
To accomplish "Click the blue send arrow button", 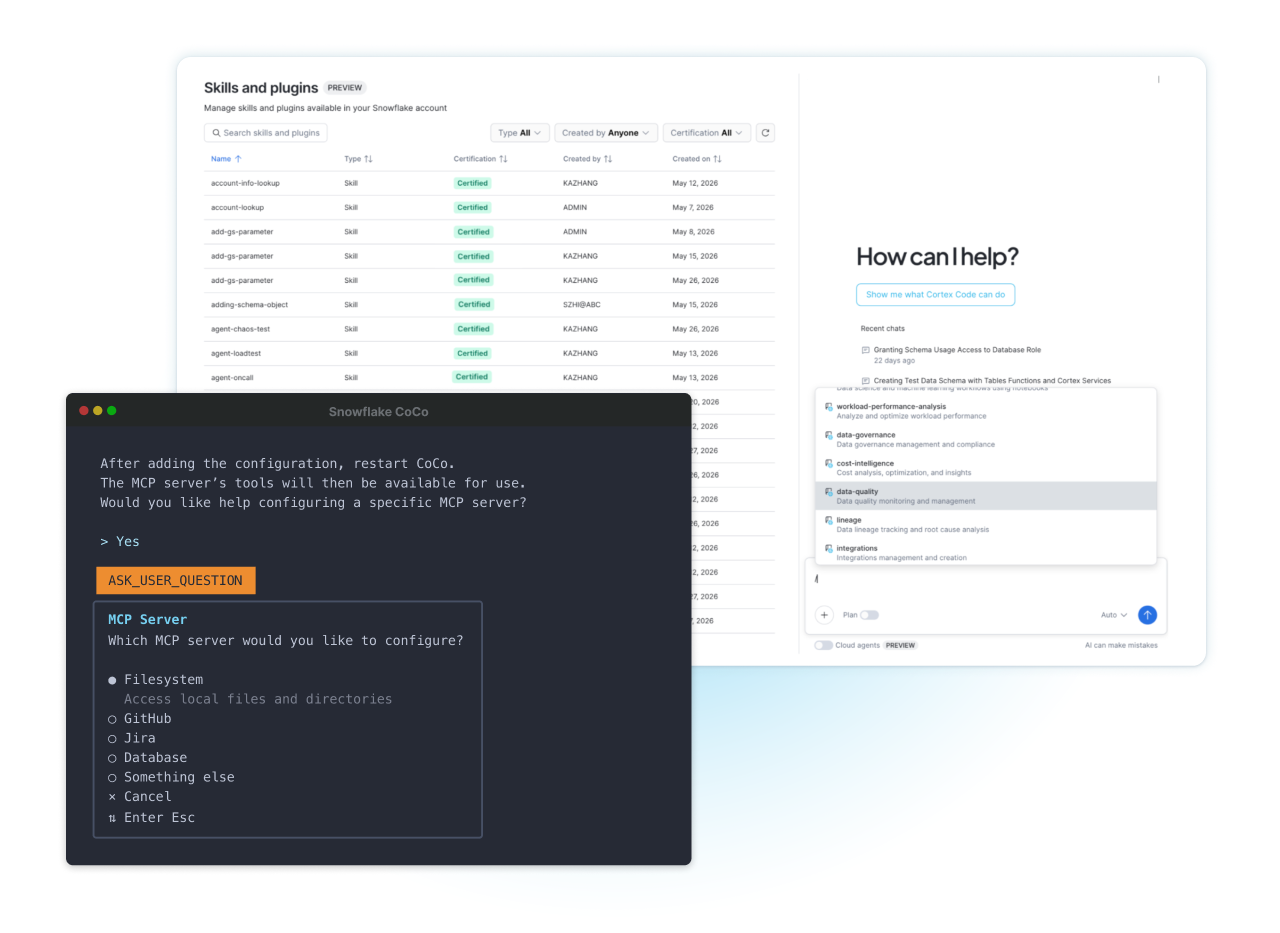I will [x=1147, y=615].
